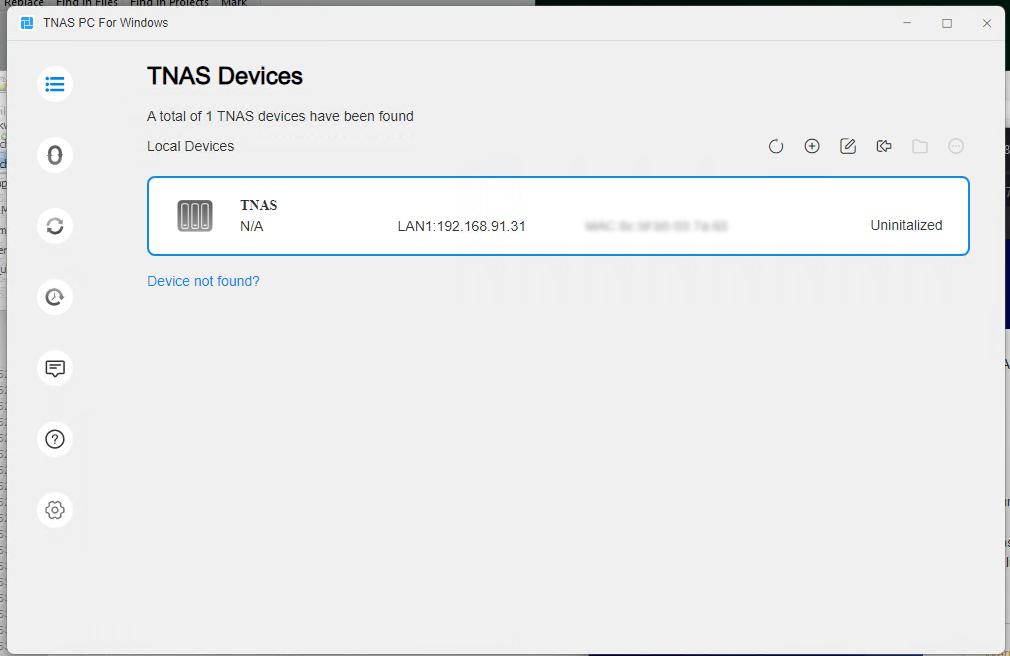
Task: Maximize the TNAS PC window
Action: click(x=947, y=23)
